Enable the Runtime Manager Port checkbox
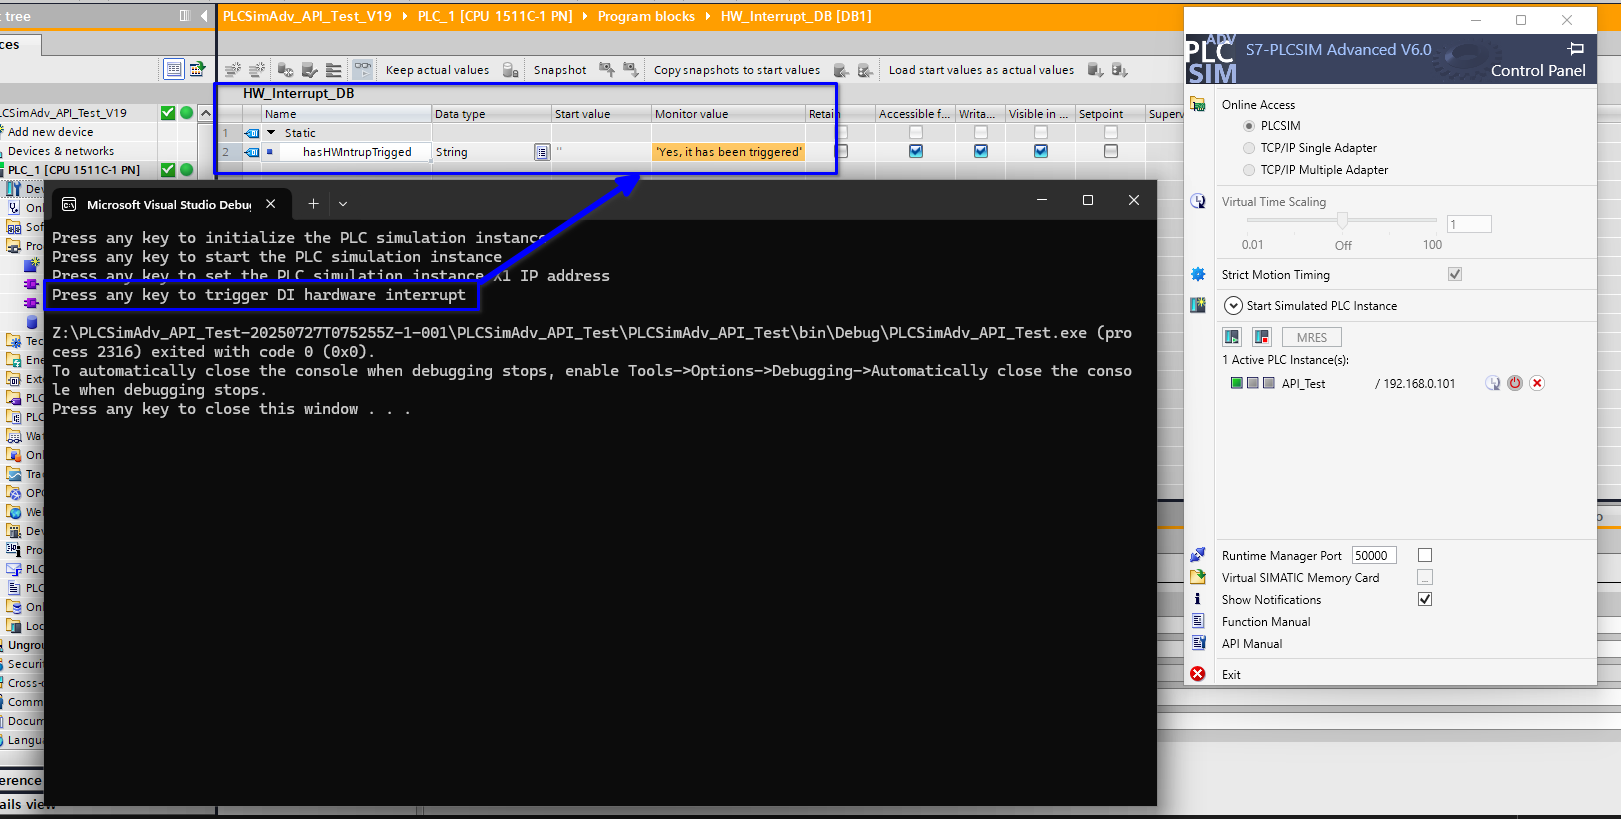The height and width of the screenshot is (819, 1621). click(1425, 555)
